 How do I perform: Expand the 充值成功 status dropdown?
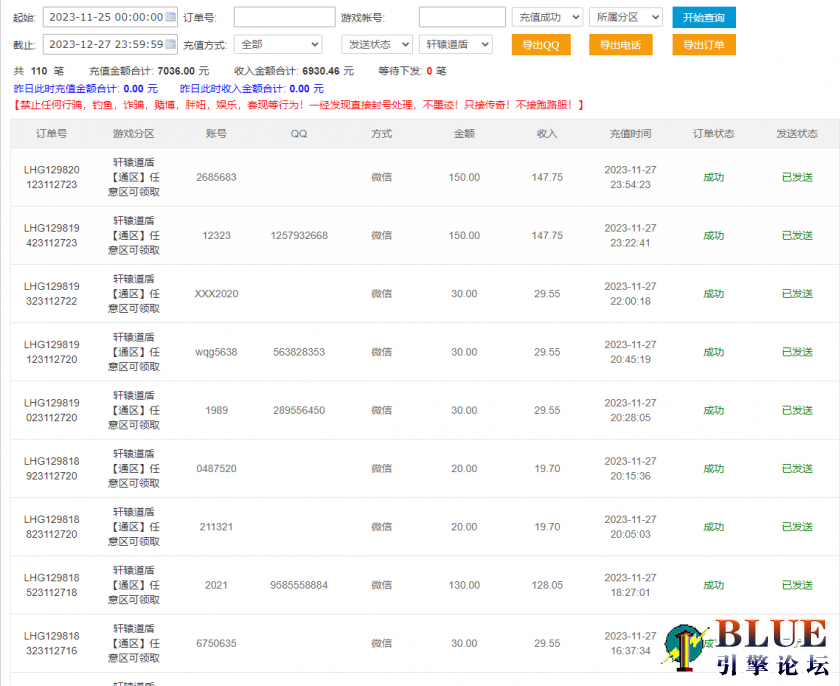click(x=547, y=17)
